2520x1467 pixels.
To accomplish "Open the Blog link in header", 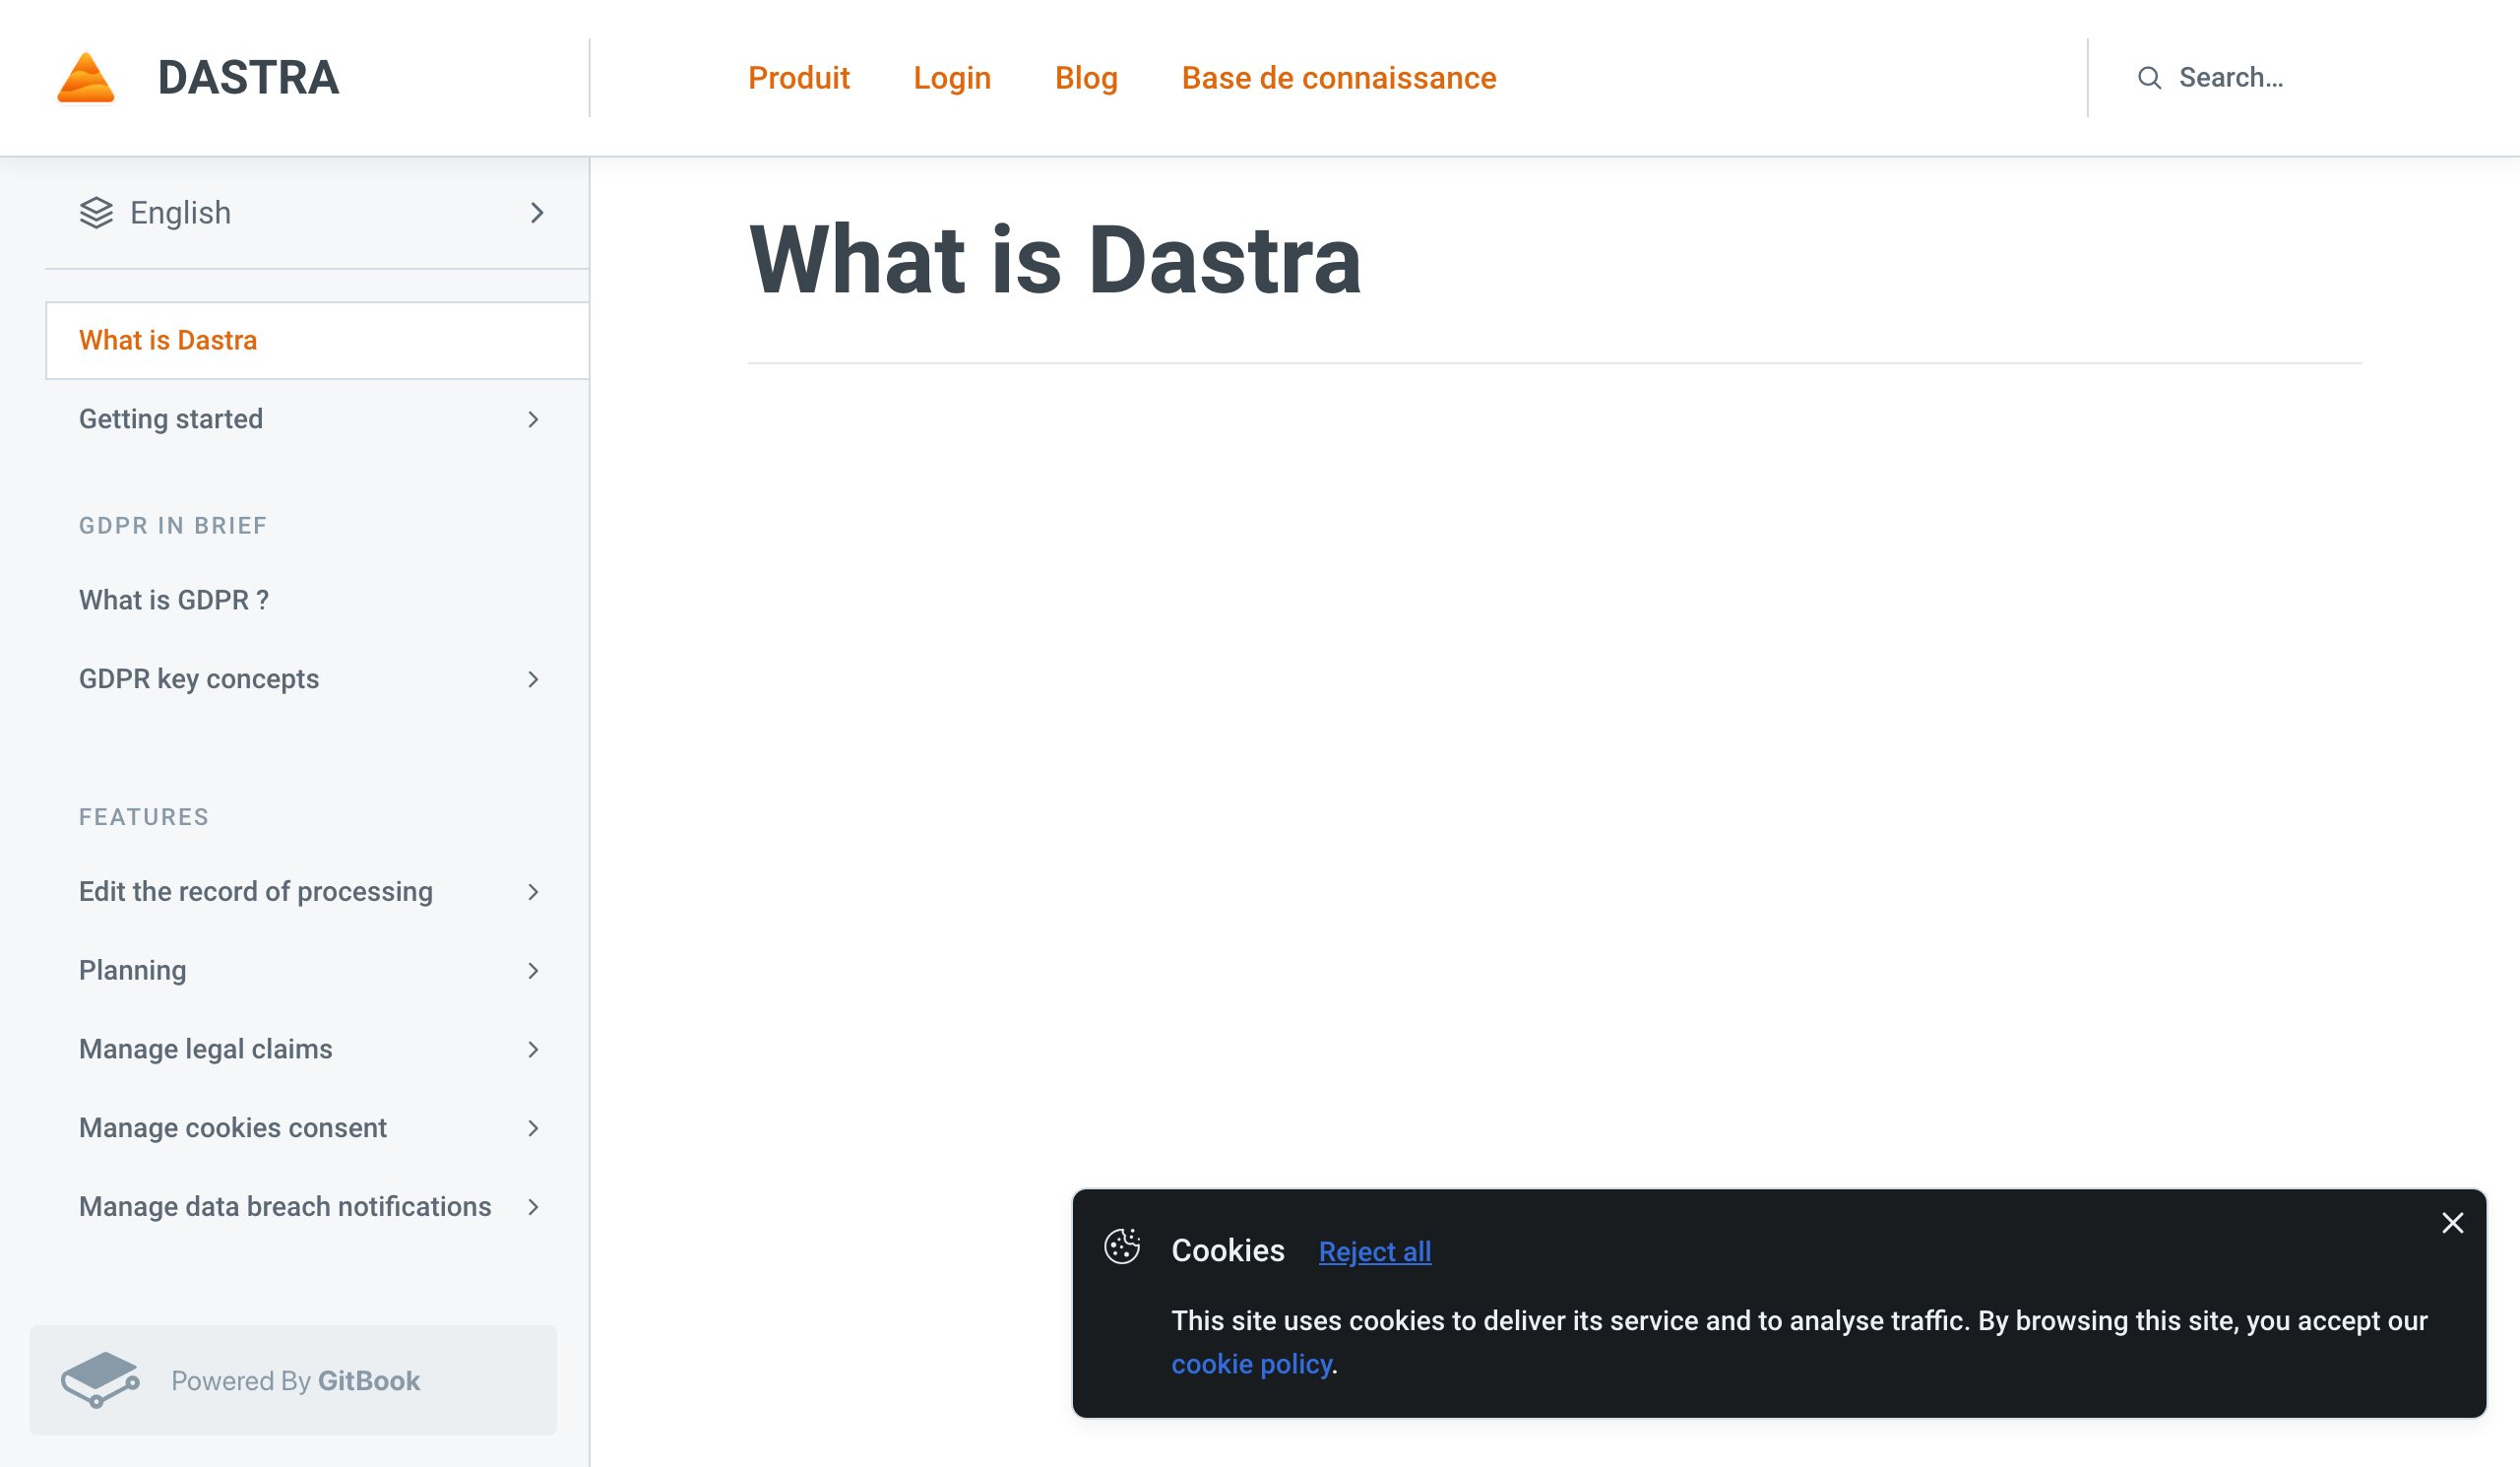I will click(1086, 78).
